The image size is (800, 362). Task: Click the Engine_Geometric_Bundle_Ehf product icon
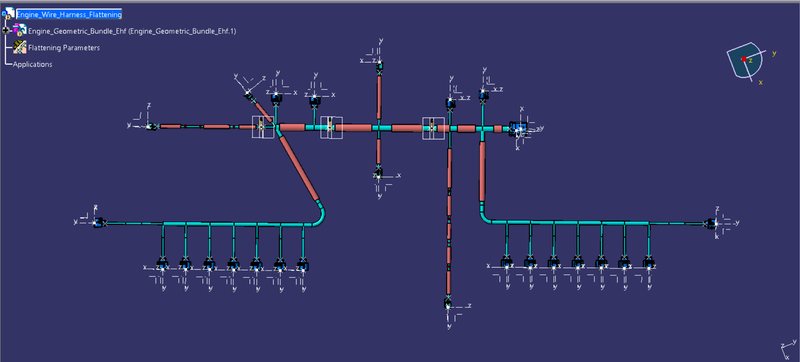(x=20, y=30)
